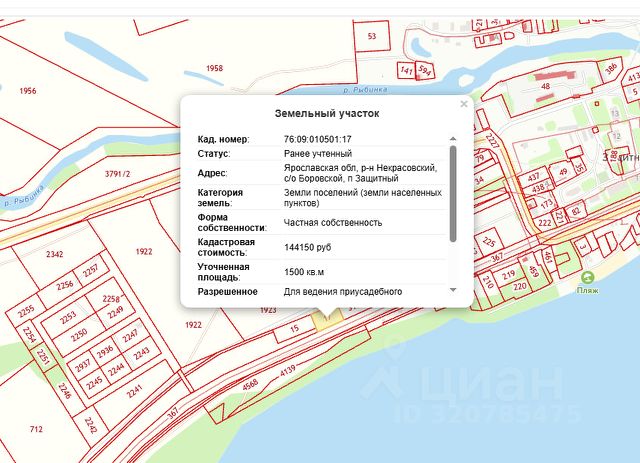The image size is (640, 463).
Task: Select parcel 15 on the map
Action: click(295, 329)
